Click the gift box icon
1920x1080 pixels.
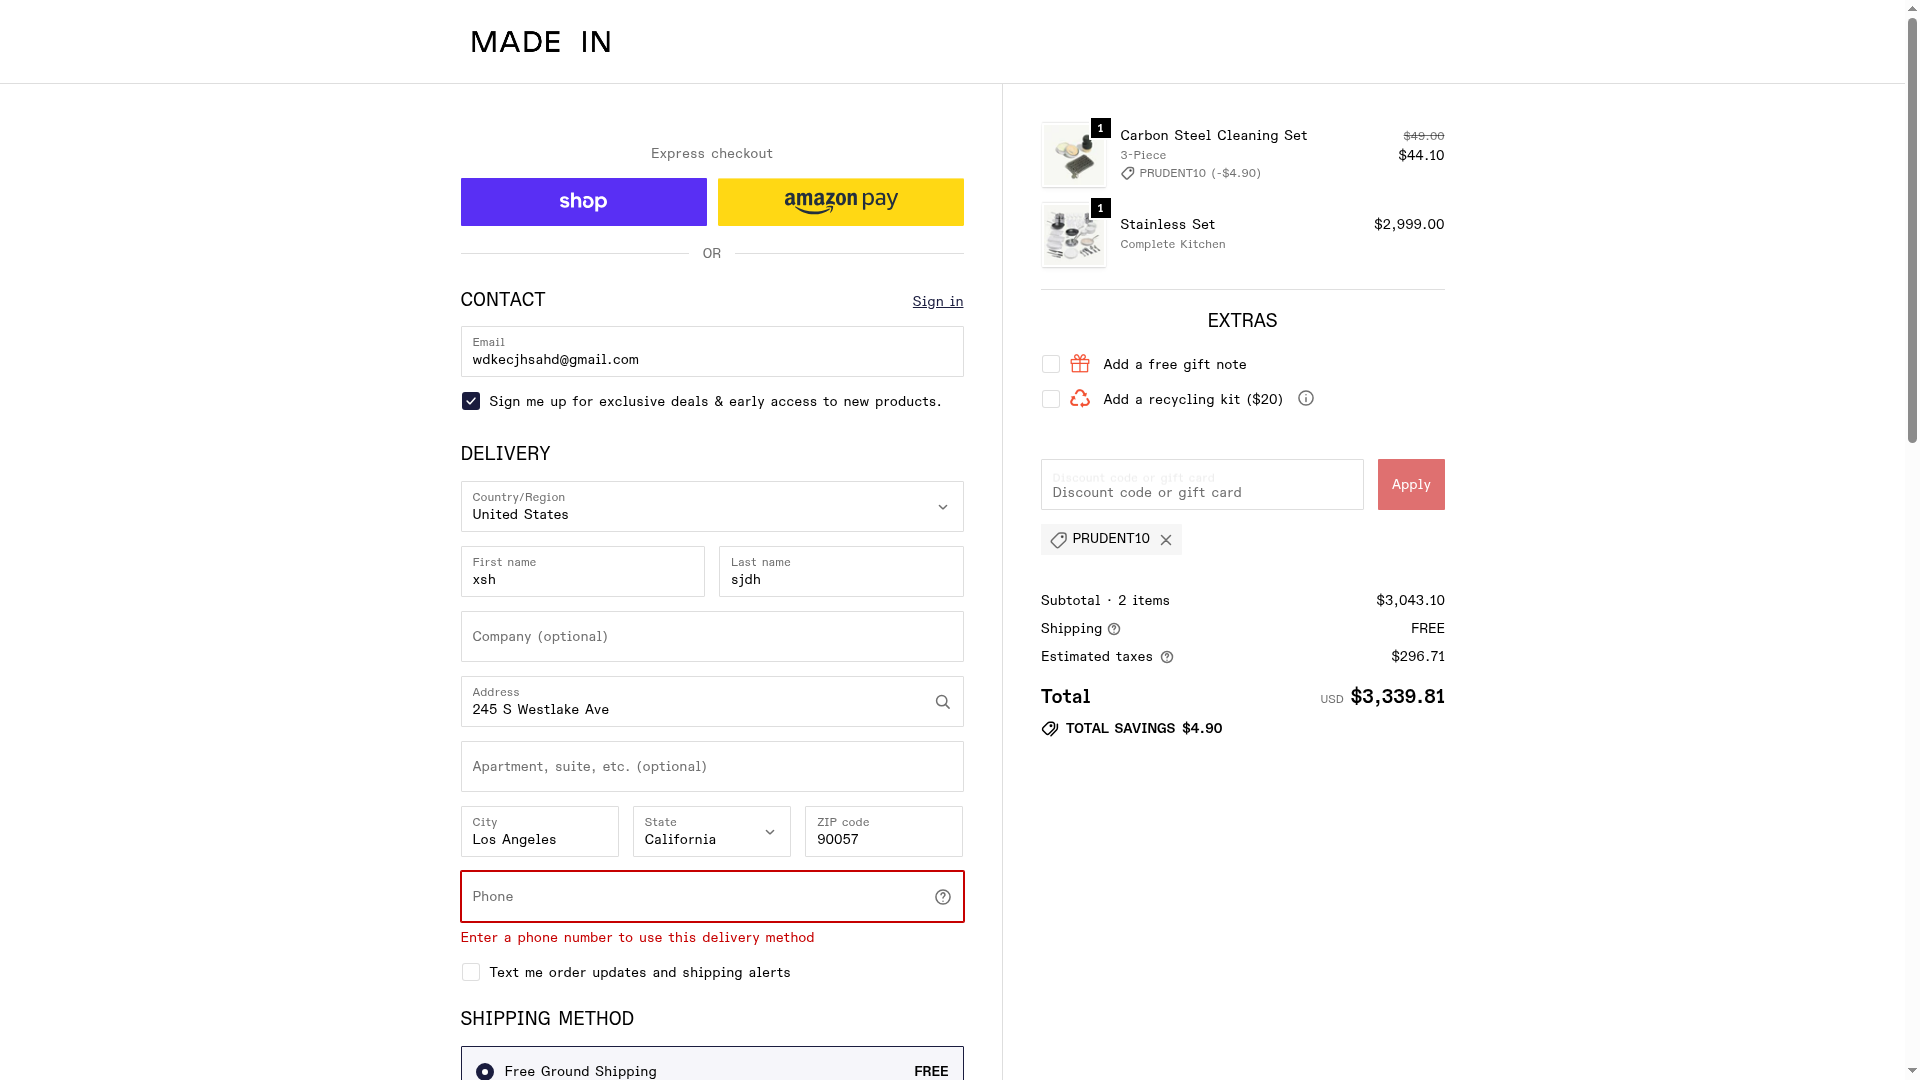[1080, 364]
